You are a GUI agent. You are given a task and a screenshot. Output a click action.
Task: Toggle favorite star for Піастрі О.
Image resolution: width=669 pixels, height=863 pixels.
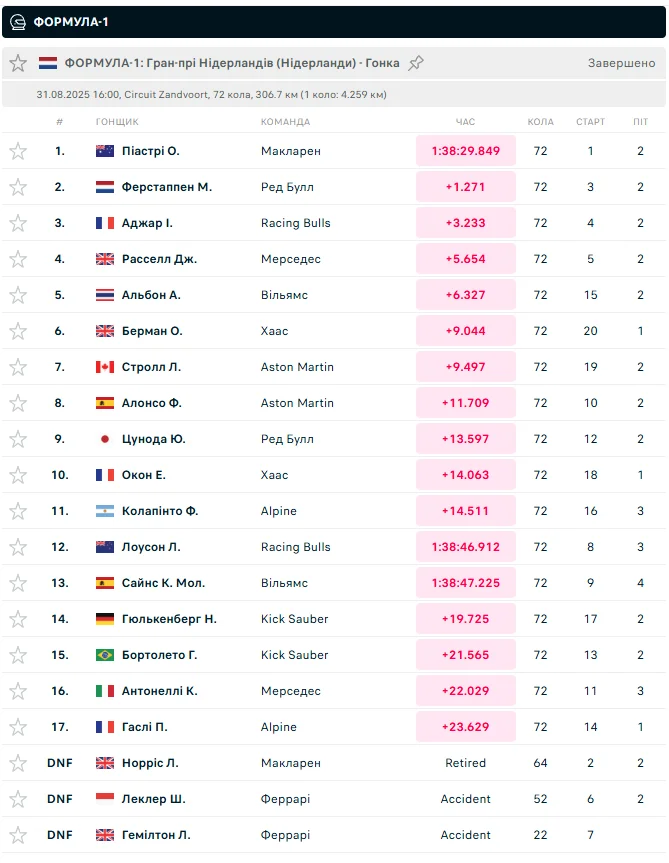tap(18, 151)
